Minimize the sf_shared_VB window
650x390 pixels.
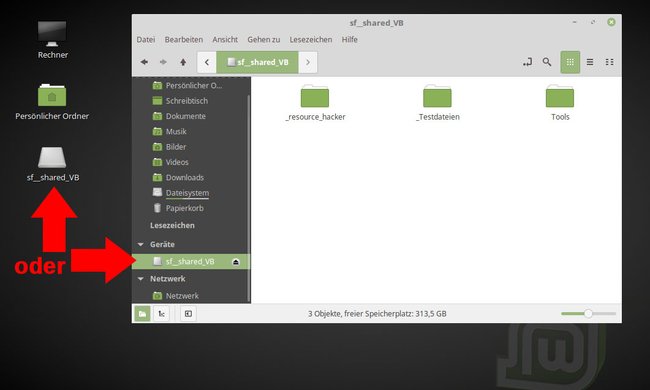(x=575, y=22)
